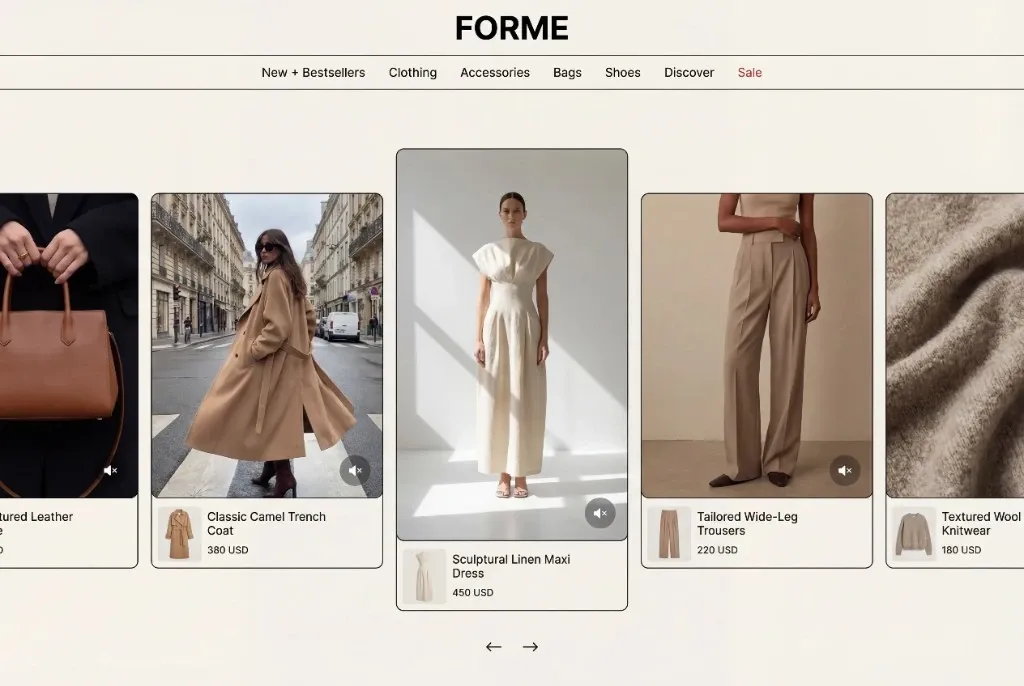Unmute the Wide-Leg Trousers video

(844, 470)
